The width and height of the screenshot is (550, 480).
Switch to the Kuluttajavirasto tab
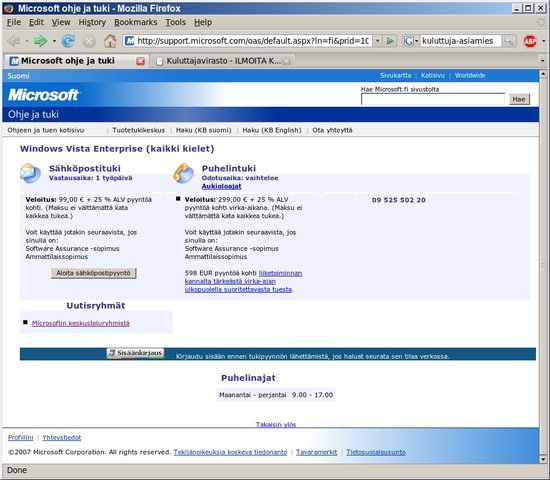click(222, 61)
